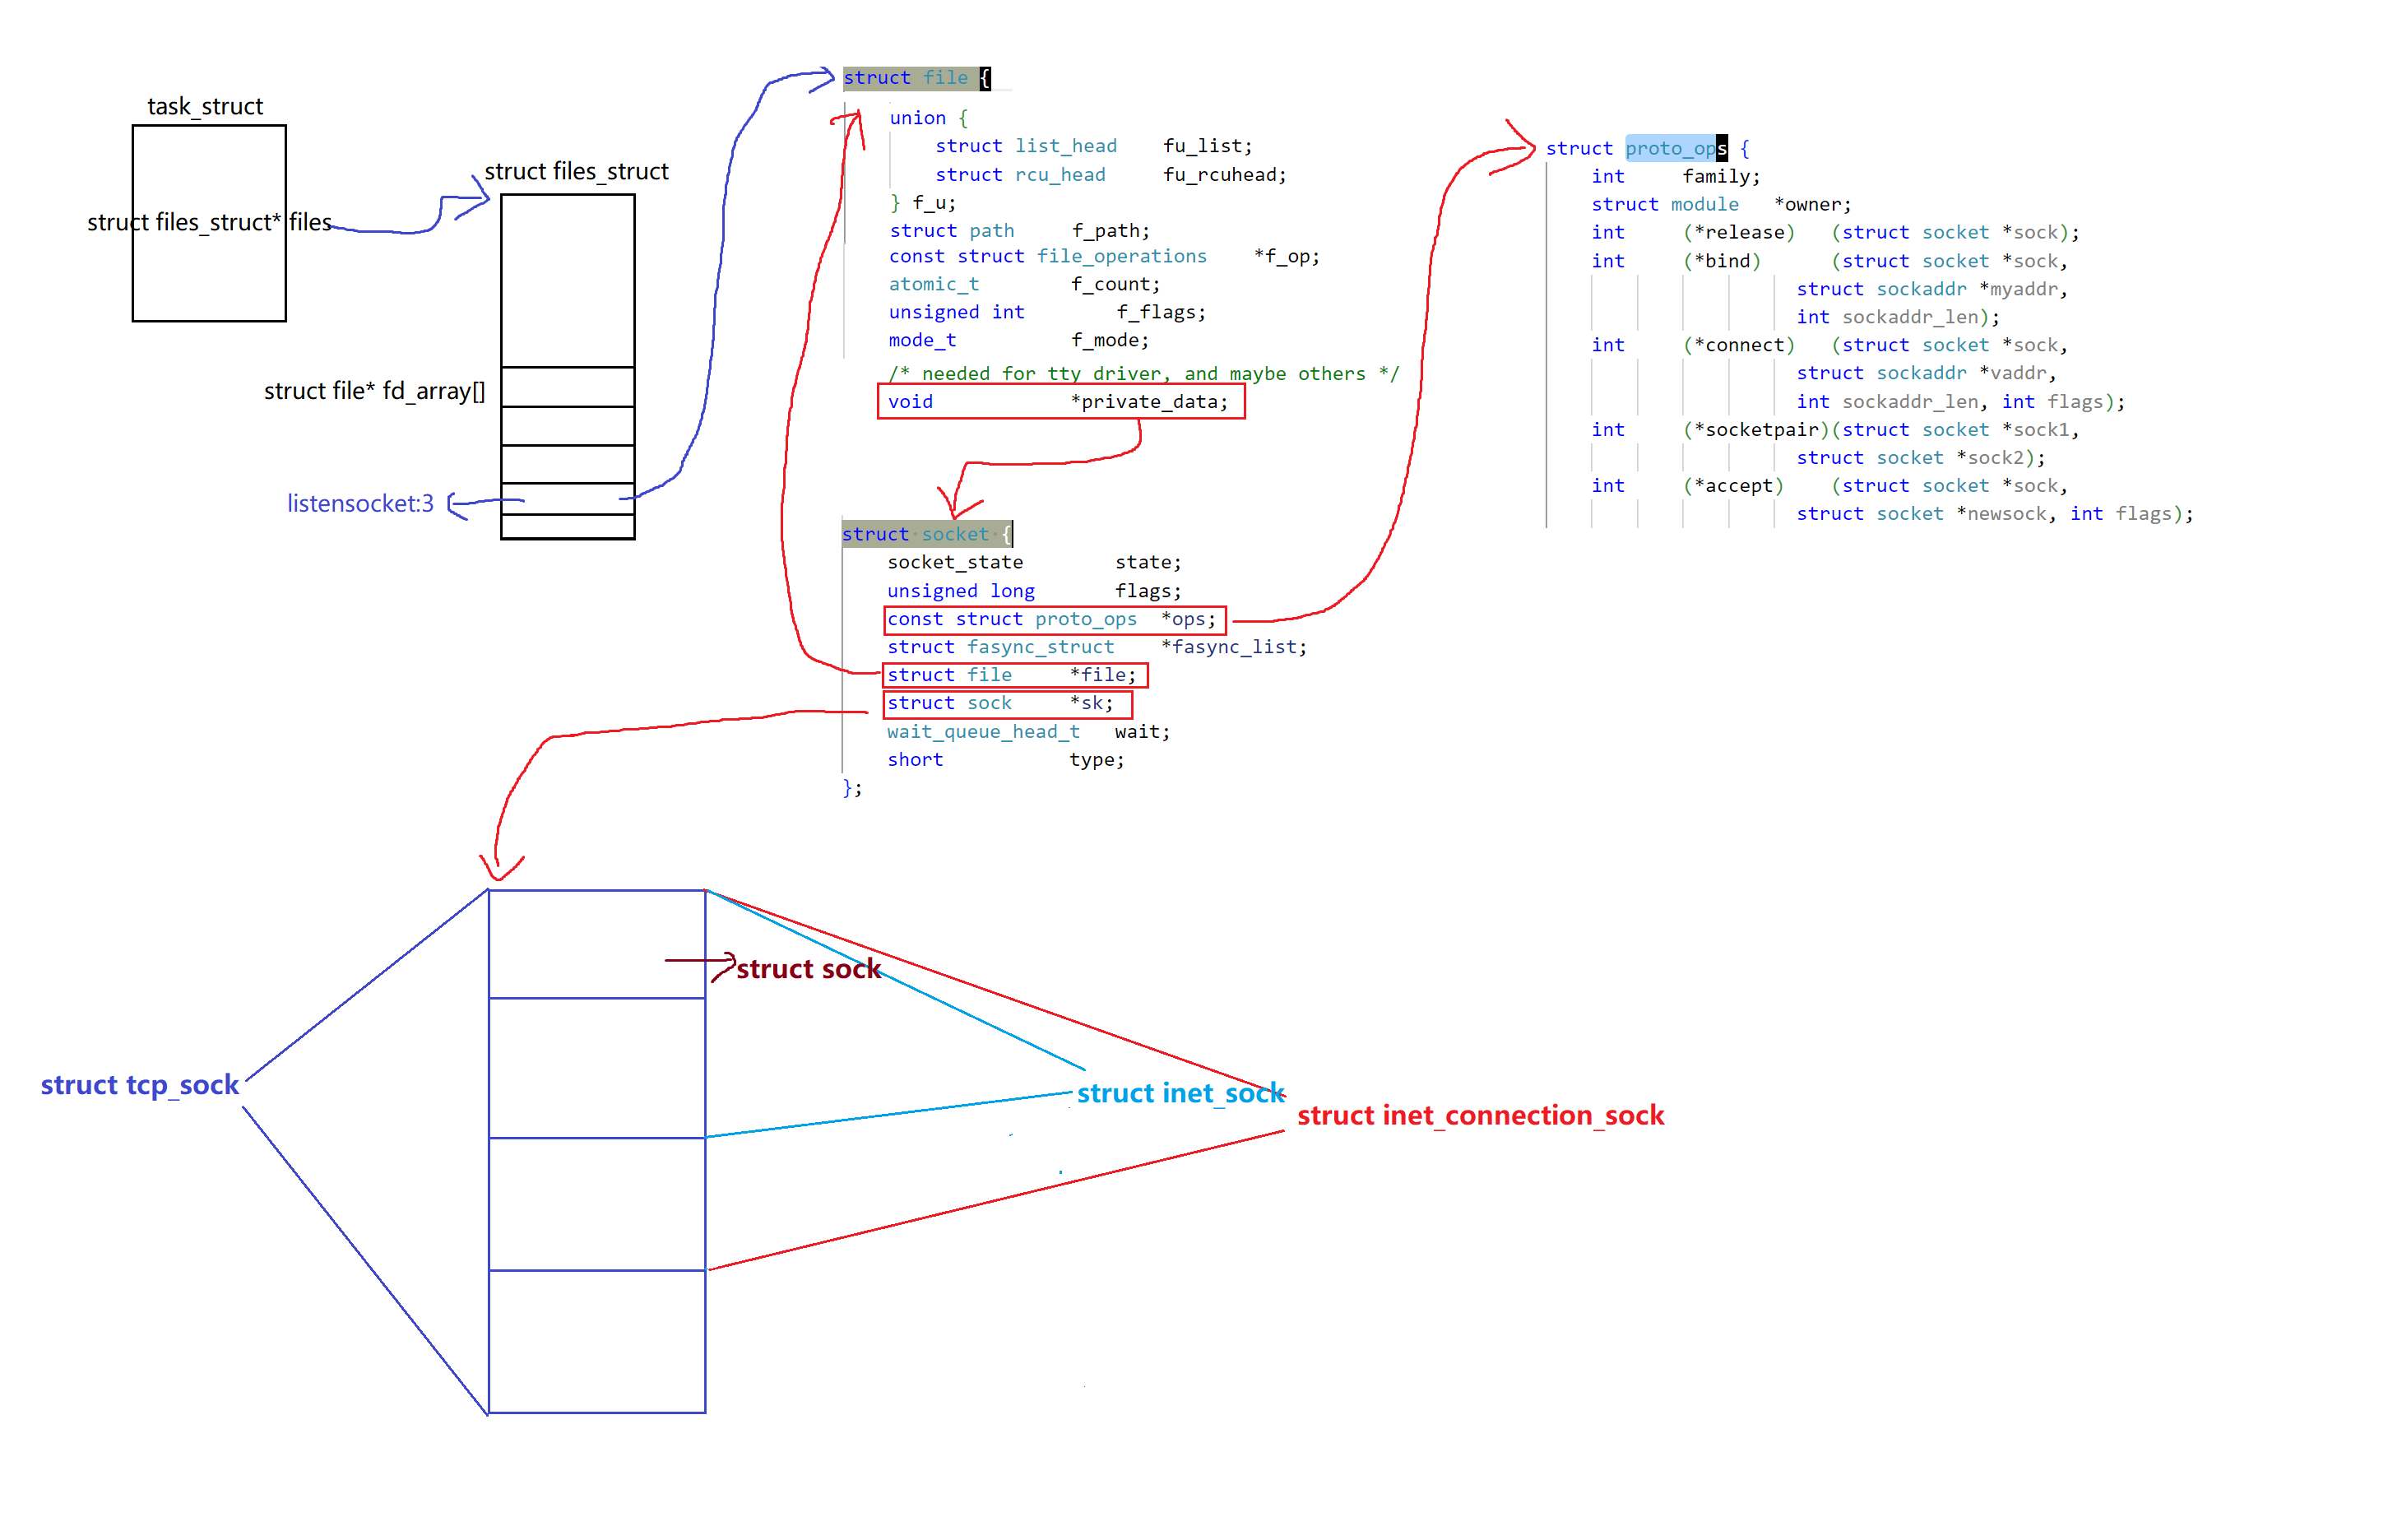
Task: Select the listensocket:3 blue label
Action: 360,503
